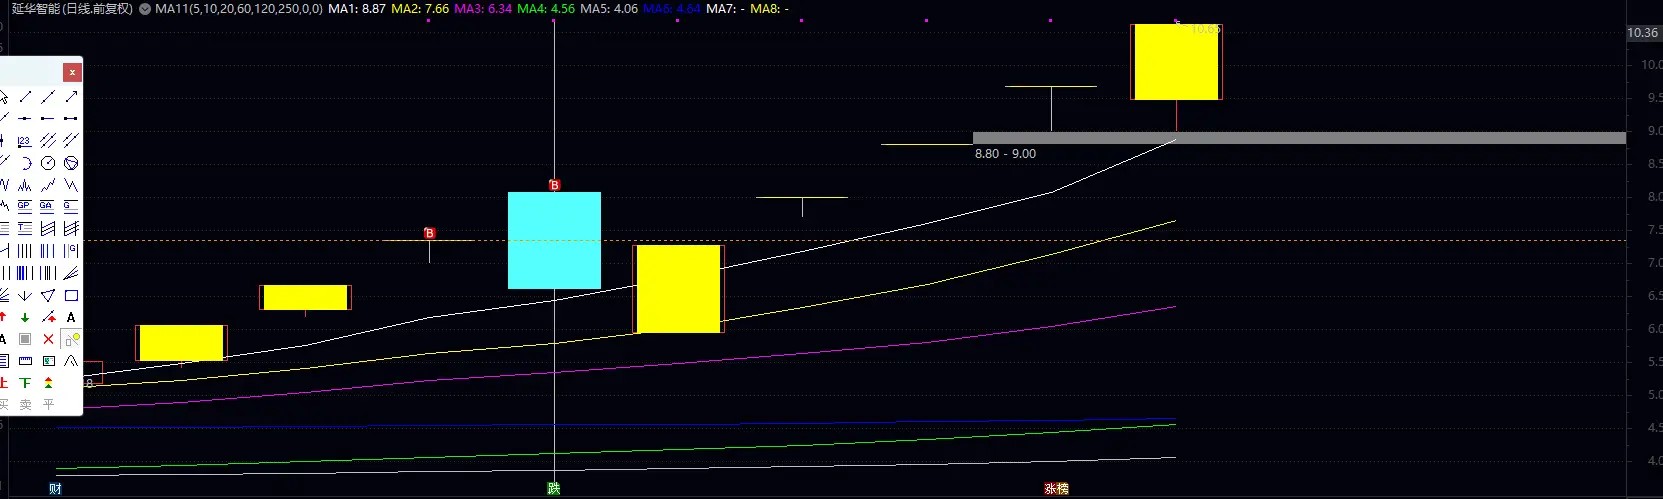Select the rectangle drawing tool
Screen dimensions: 1663x499
71,295
